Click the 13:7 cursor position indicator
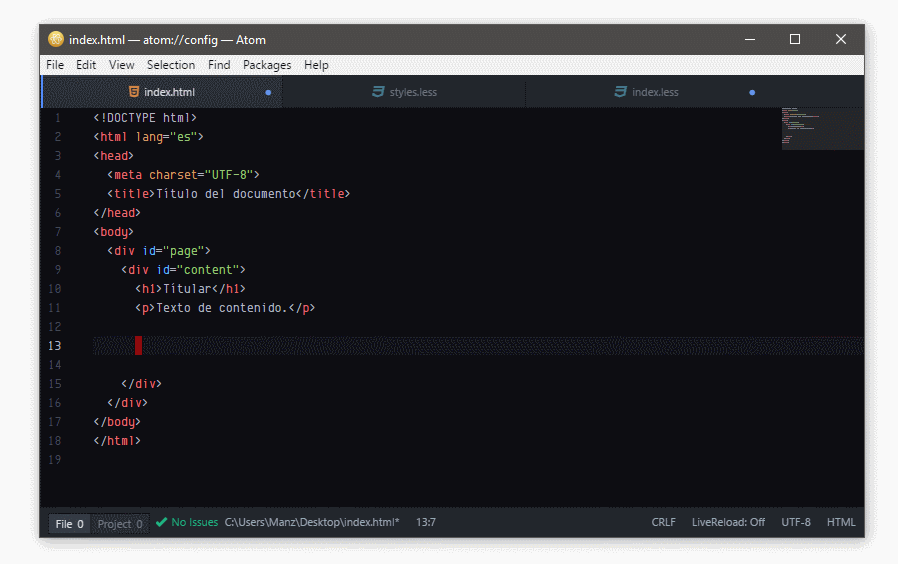The height and width of the screenshot is (564, 898). [x=426, y=522]
